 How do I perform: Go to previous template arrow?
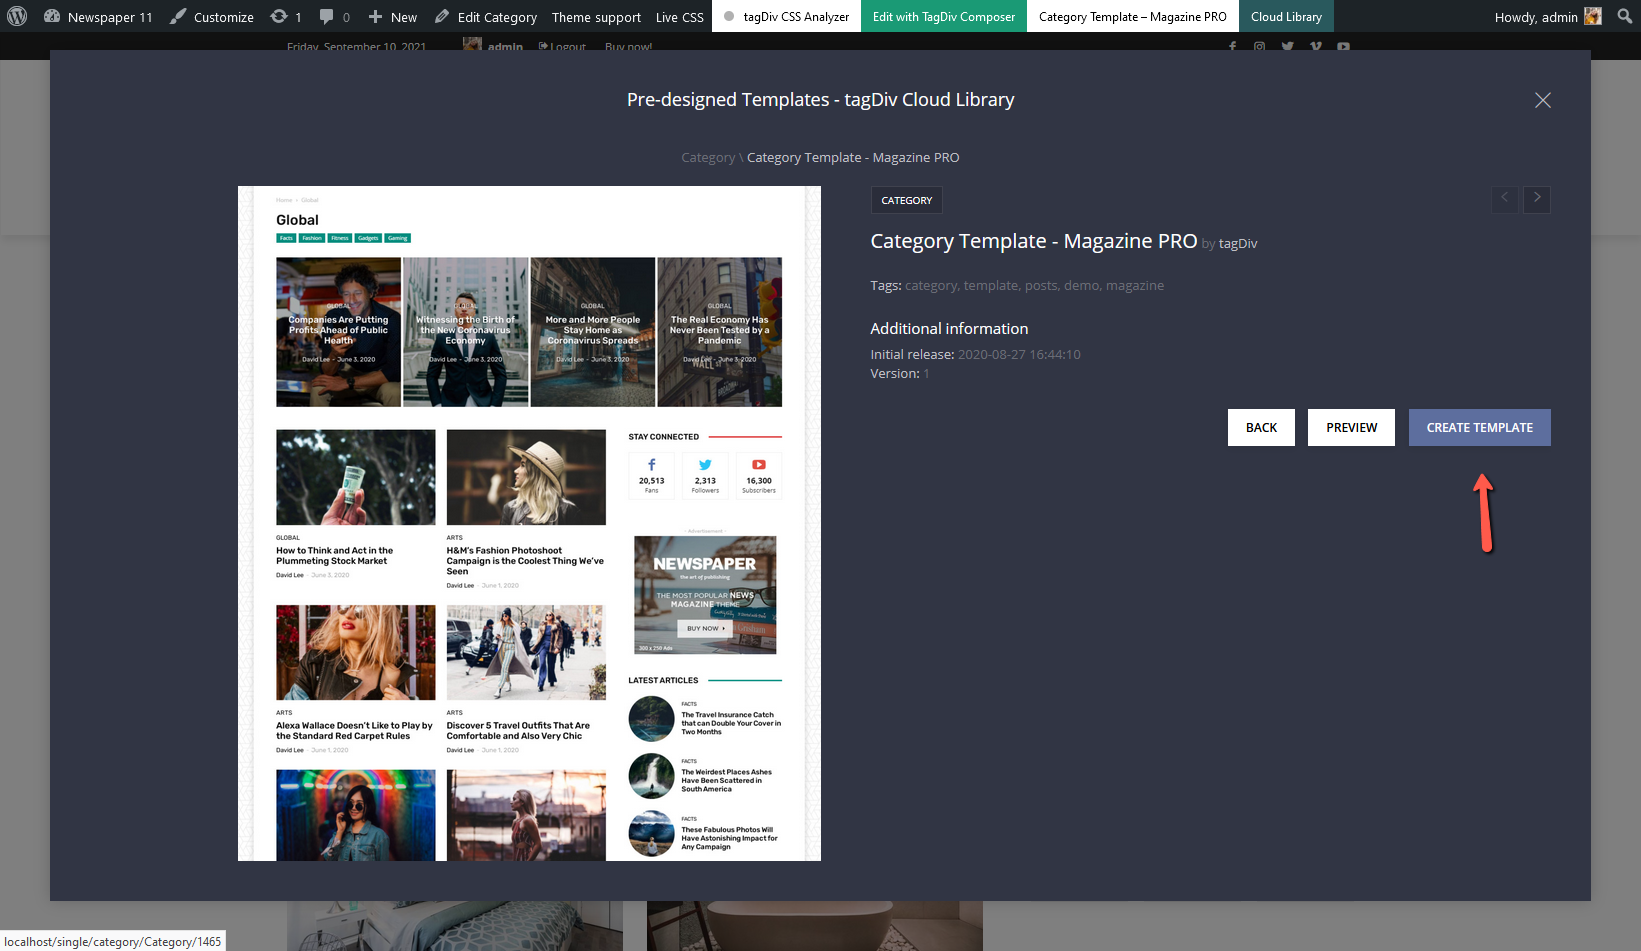pos(1504,199)
